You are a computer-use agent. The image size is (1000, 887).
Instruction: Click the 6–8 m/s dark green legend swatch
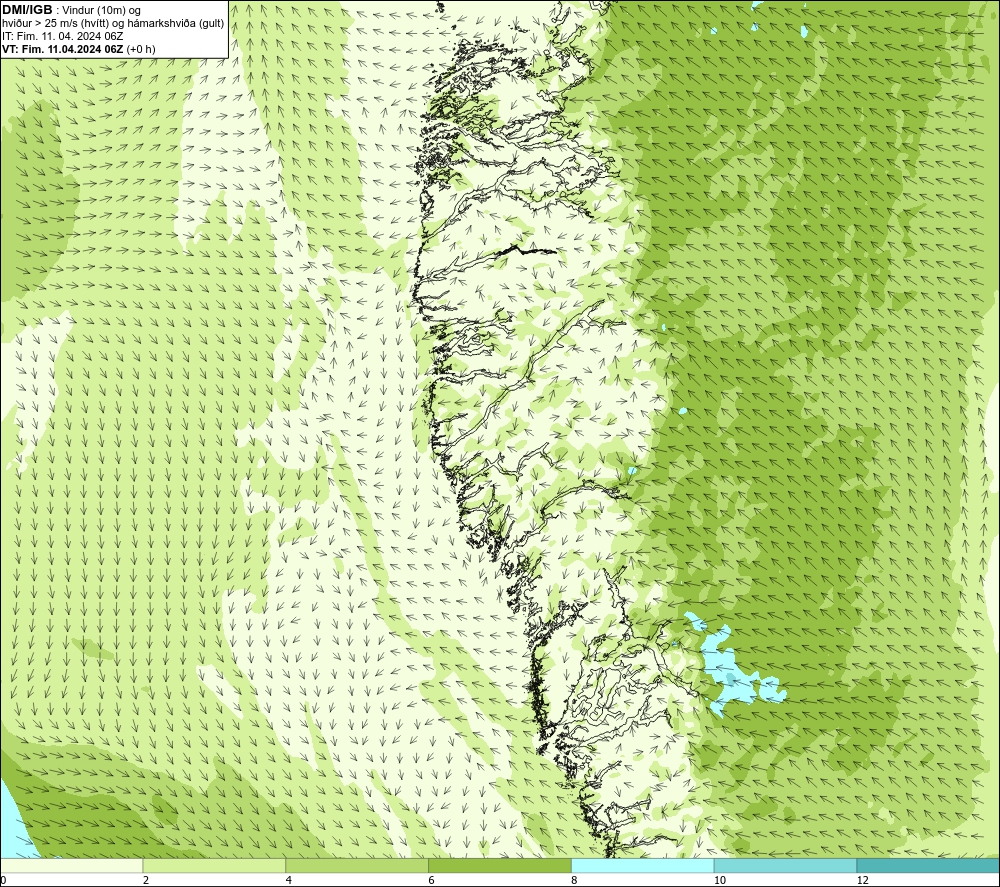[500, 865]
